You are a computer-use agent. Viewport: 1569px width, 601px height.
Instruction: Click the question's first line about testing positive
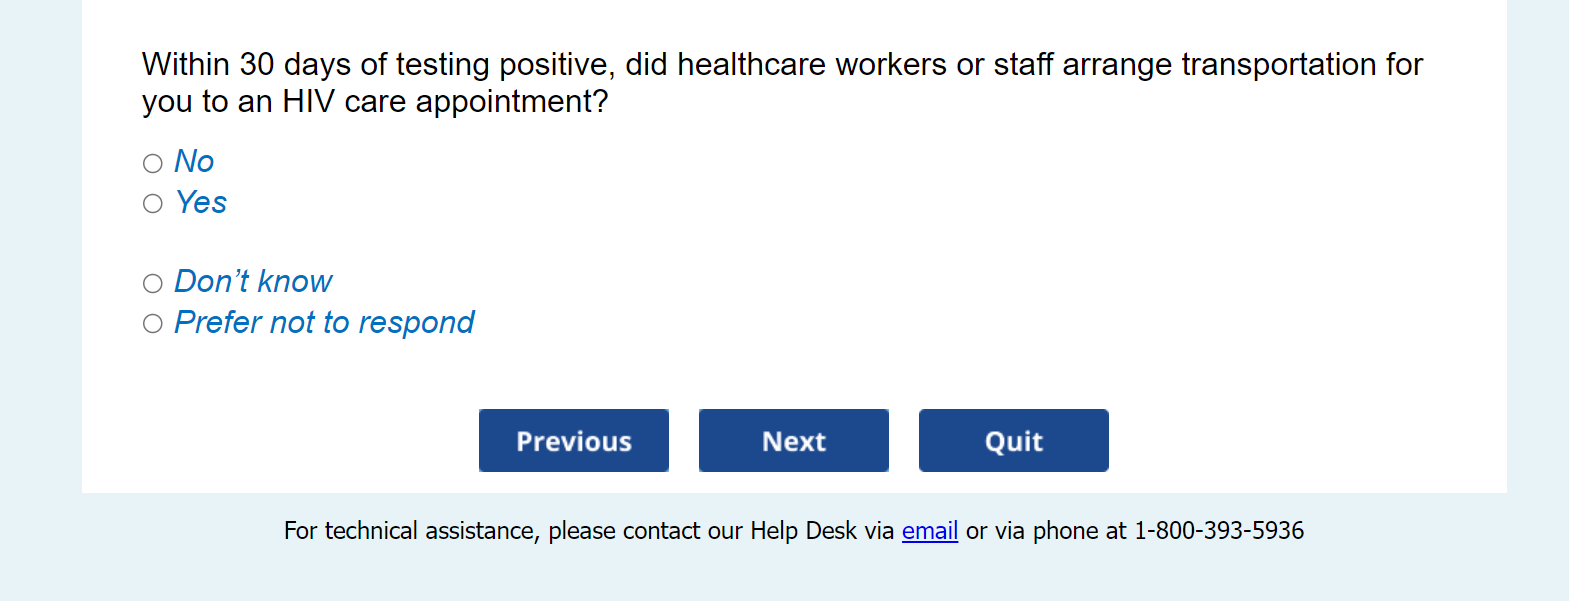(x=782, y=65)
